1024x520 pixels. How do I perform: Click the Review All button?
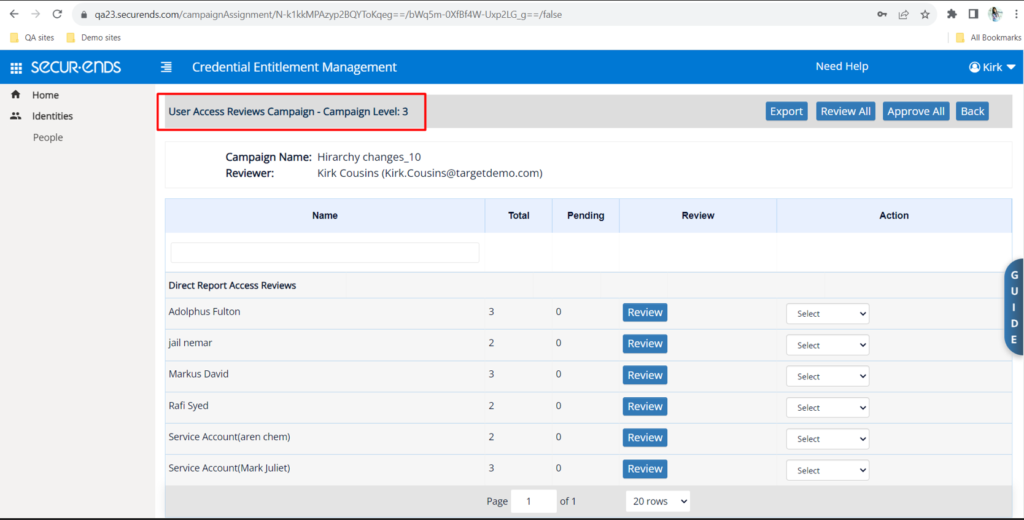846,111
